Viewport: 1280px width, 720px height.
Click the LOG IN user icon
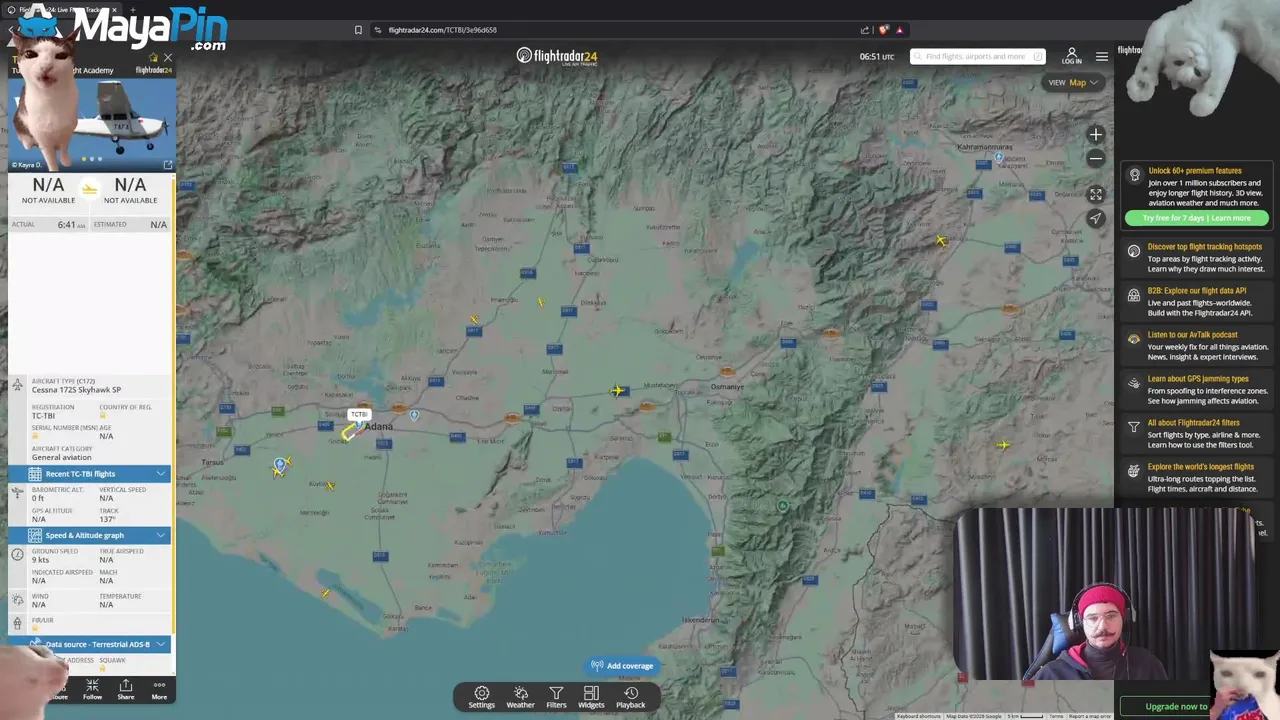pos(1071,56)
